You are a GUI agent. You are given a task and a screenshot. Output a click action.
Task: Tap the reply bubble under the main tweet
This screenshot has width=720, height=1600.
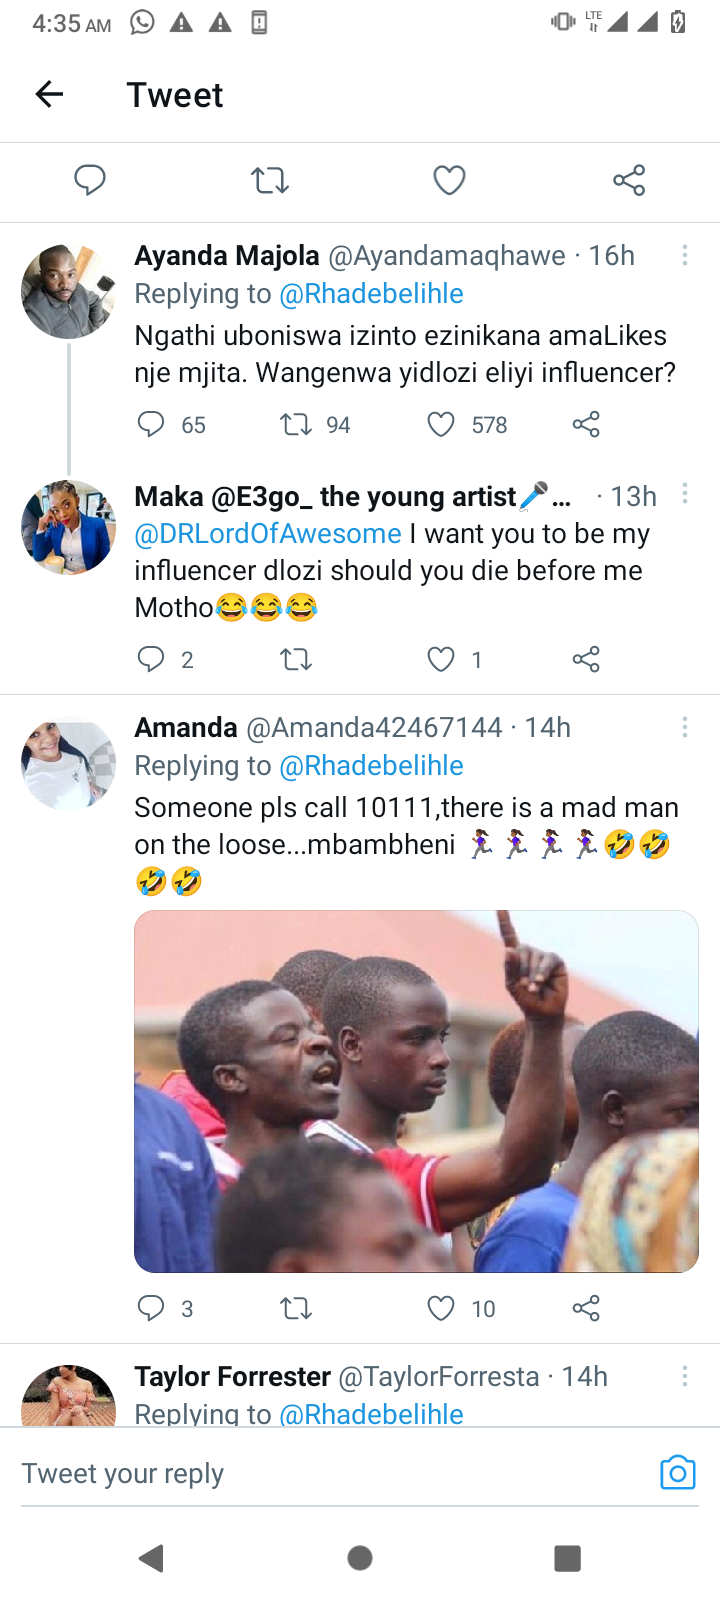(x=90, y=180)
